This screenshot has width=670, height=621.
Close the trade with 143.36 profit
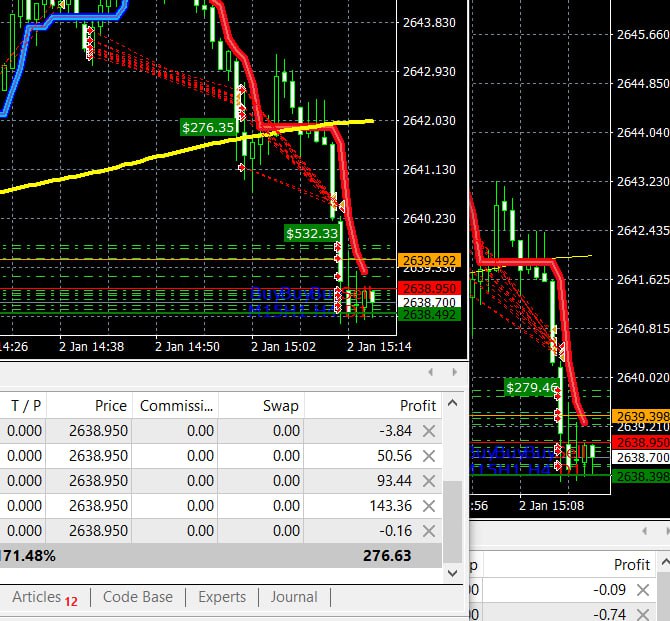429,506
